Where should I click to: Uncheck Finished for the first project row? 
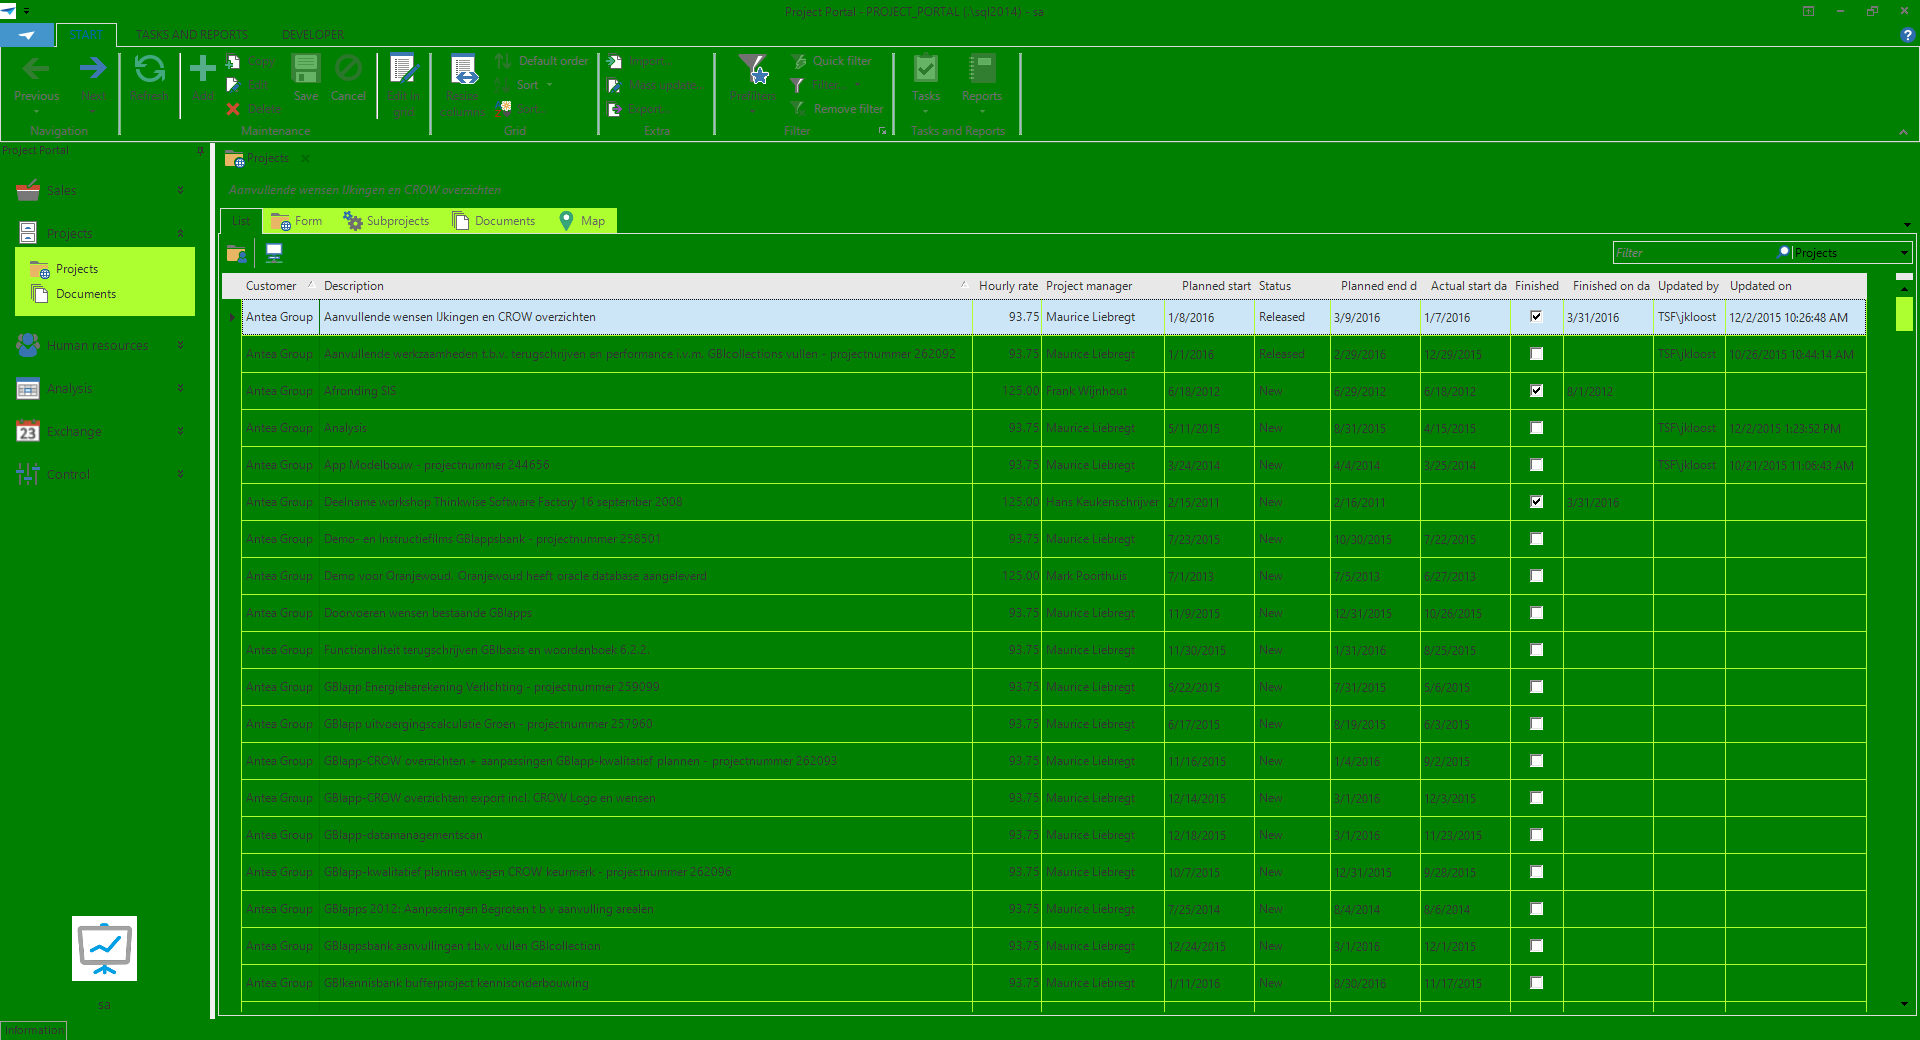point(1537,317)
